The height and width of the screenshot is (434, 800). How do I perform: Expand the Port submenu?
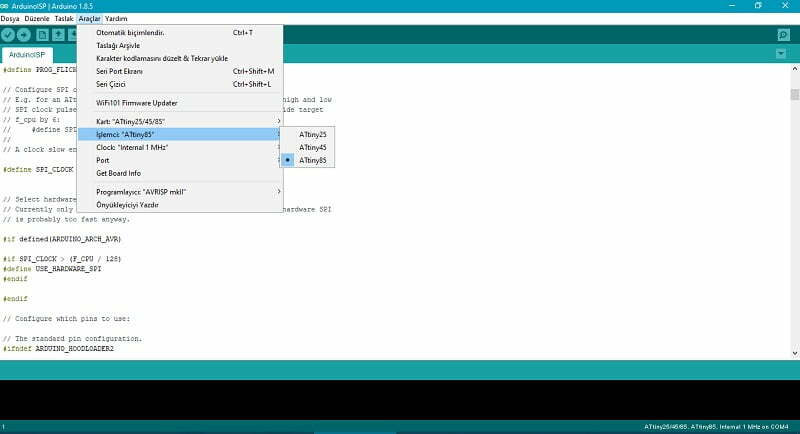(180, 160)
